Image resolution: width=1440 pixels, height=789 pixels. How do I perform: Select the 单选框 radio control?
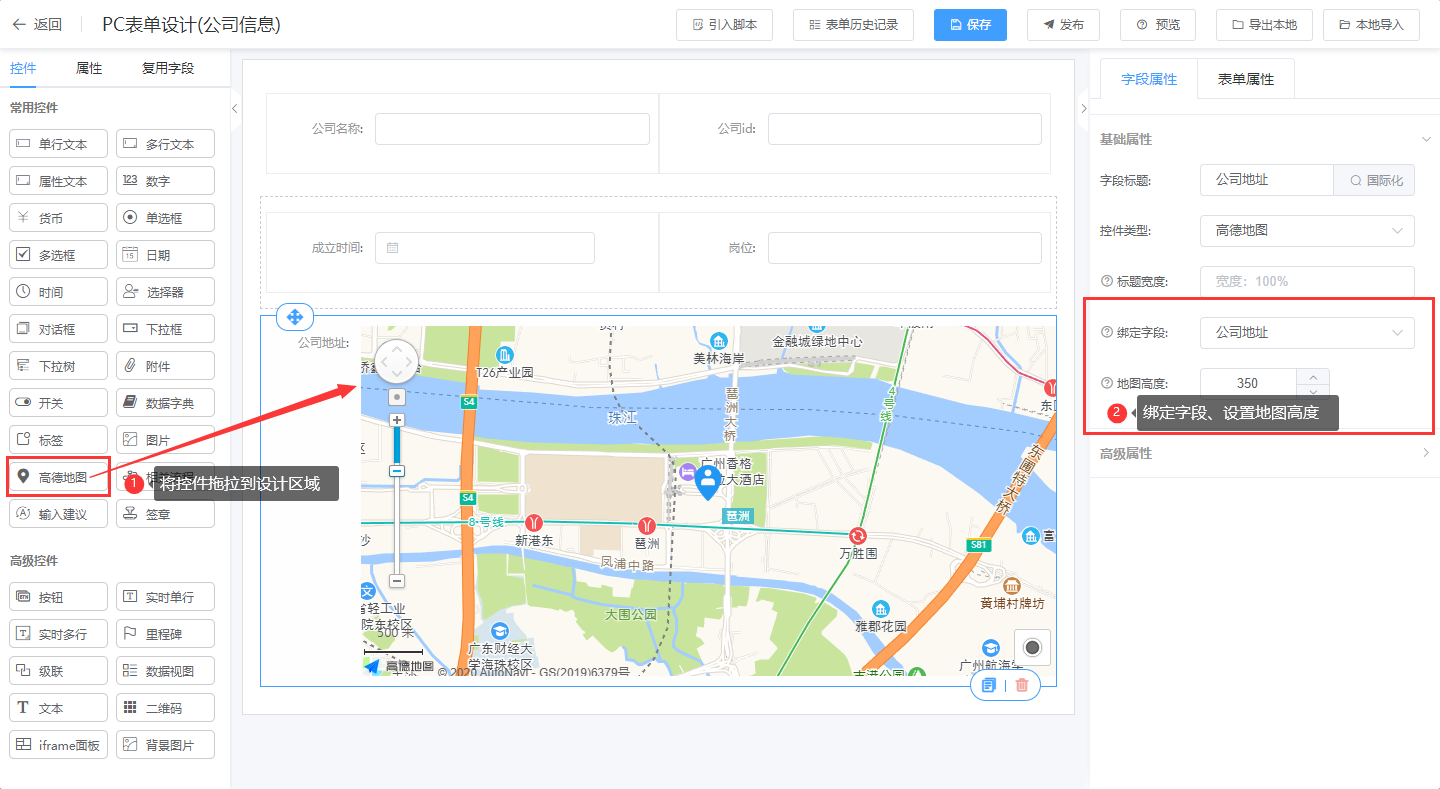point(165,218)
